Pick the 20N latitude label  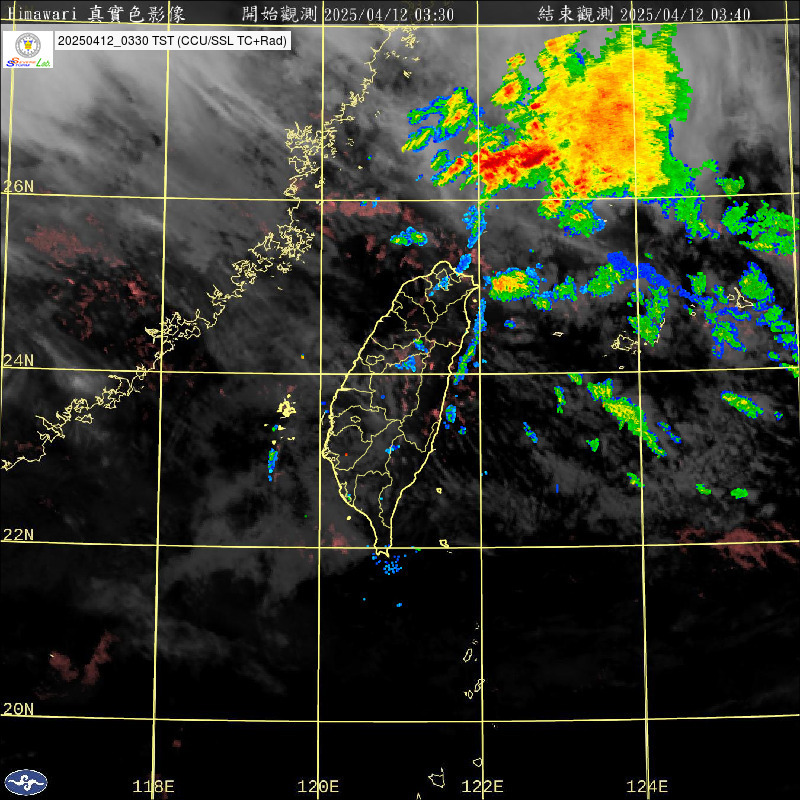pos(18,709)
